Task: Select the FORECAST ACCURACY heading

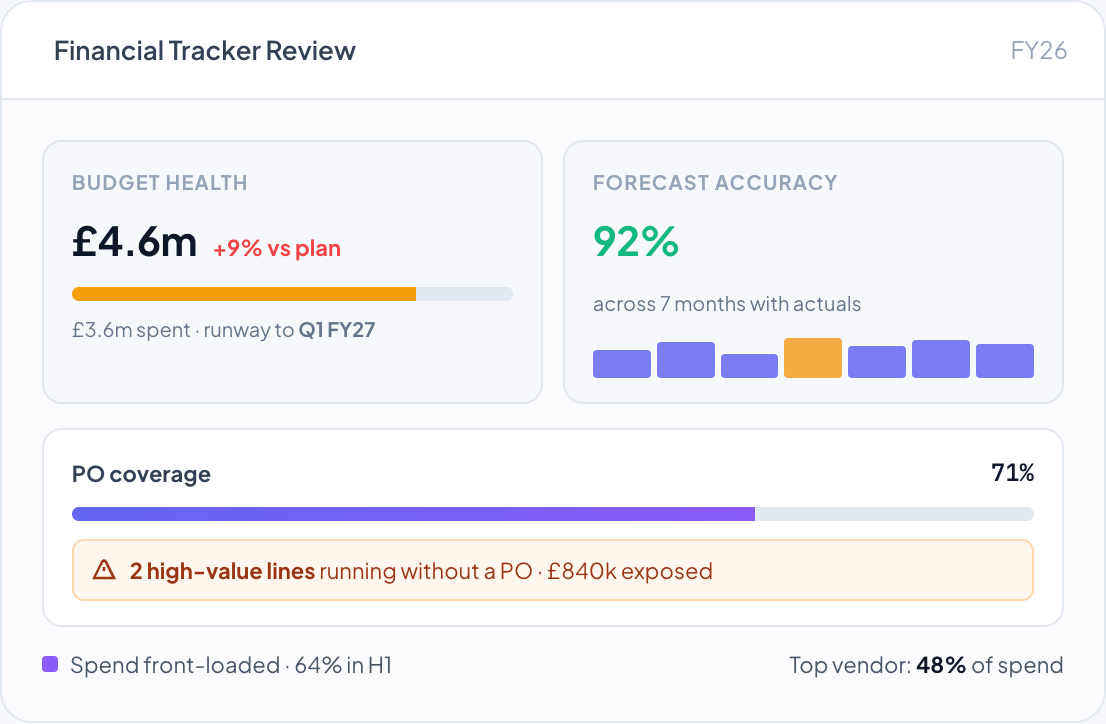Action: point(715,183)
